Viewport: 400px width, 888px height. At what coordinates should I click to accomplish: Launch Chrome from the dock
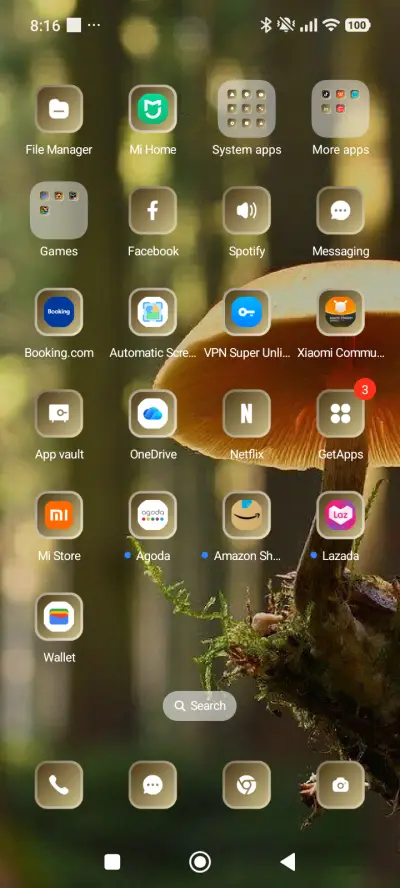pyautogui.click(x=246, y=784)
